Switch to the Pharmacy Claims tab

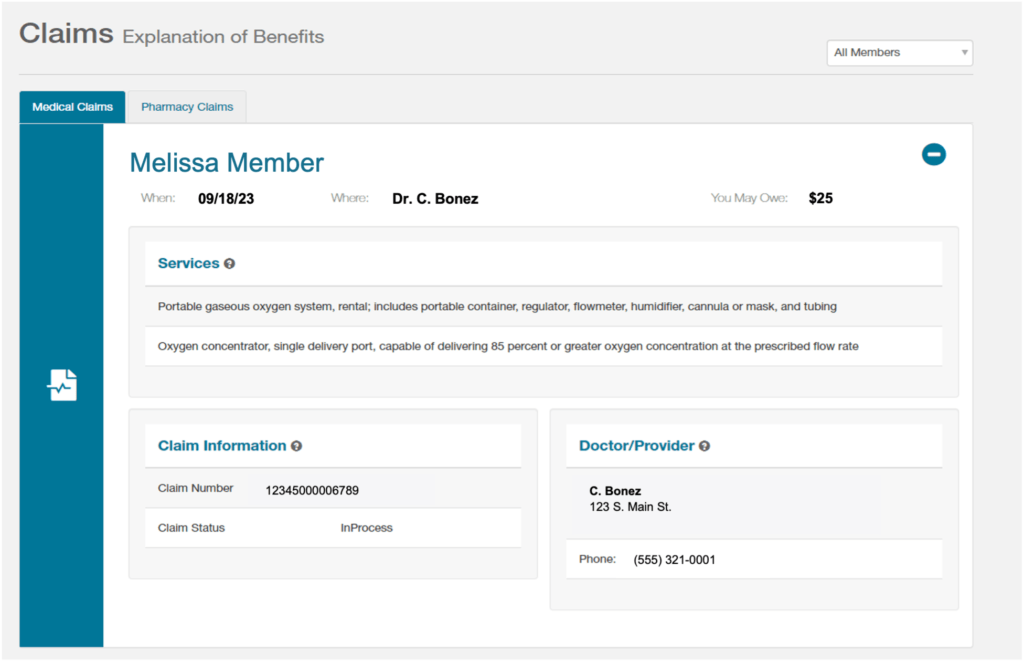coord(186,106)
